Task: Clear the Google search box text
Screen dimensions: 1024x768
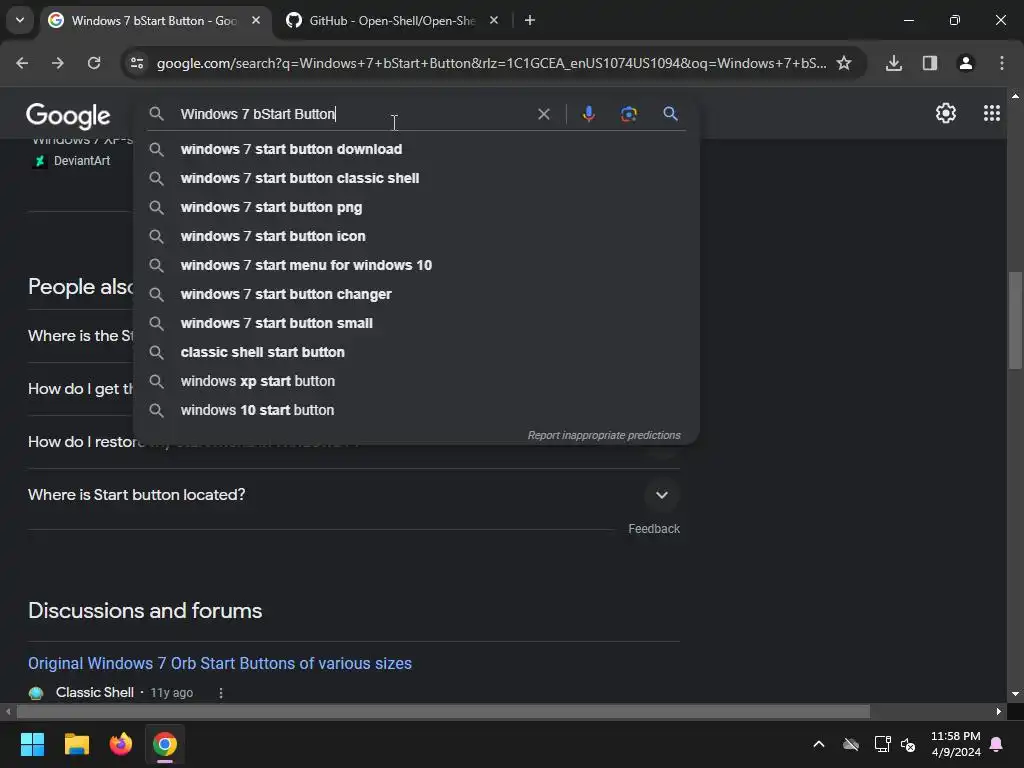Action: [543, 114]
